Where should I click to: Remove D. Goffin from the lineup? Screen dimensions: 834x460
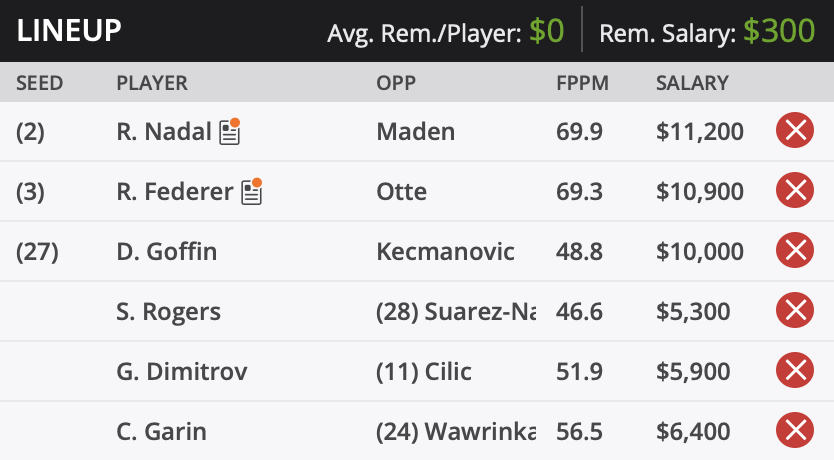795,250
